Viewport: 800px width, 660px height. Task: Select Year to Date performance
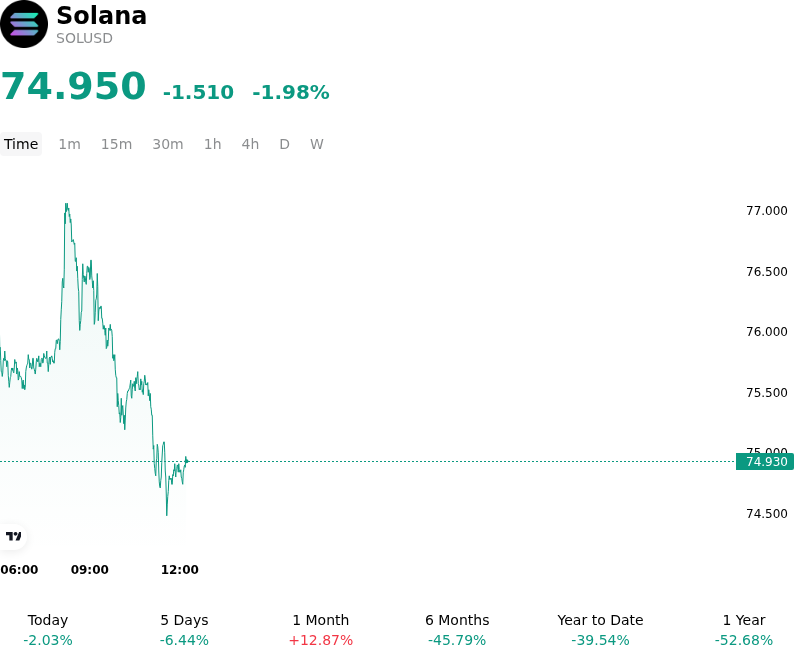point(600,630)
